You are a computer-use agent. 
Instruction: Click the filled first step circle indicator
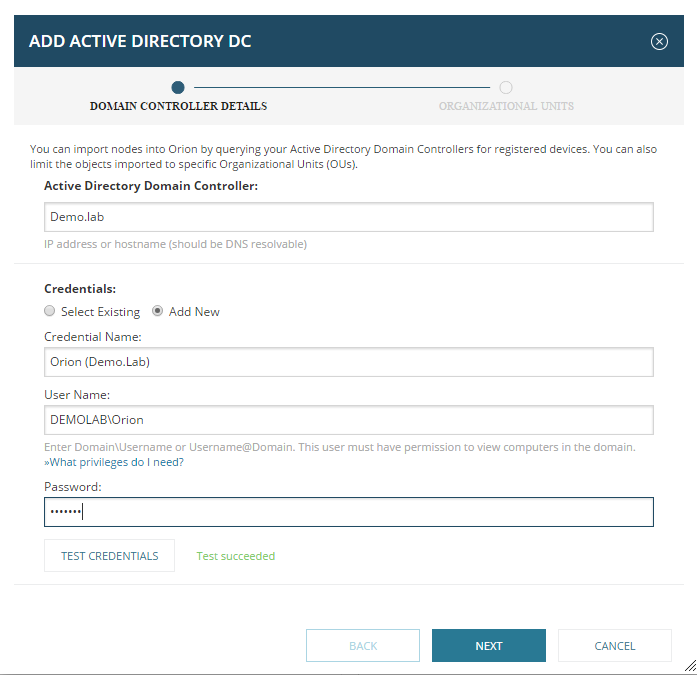178,87
